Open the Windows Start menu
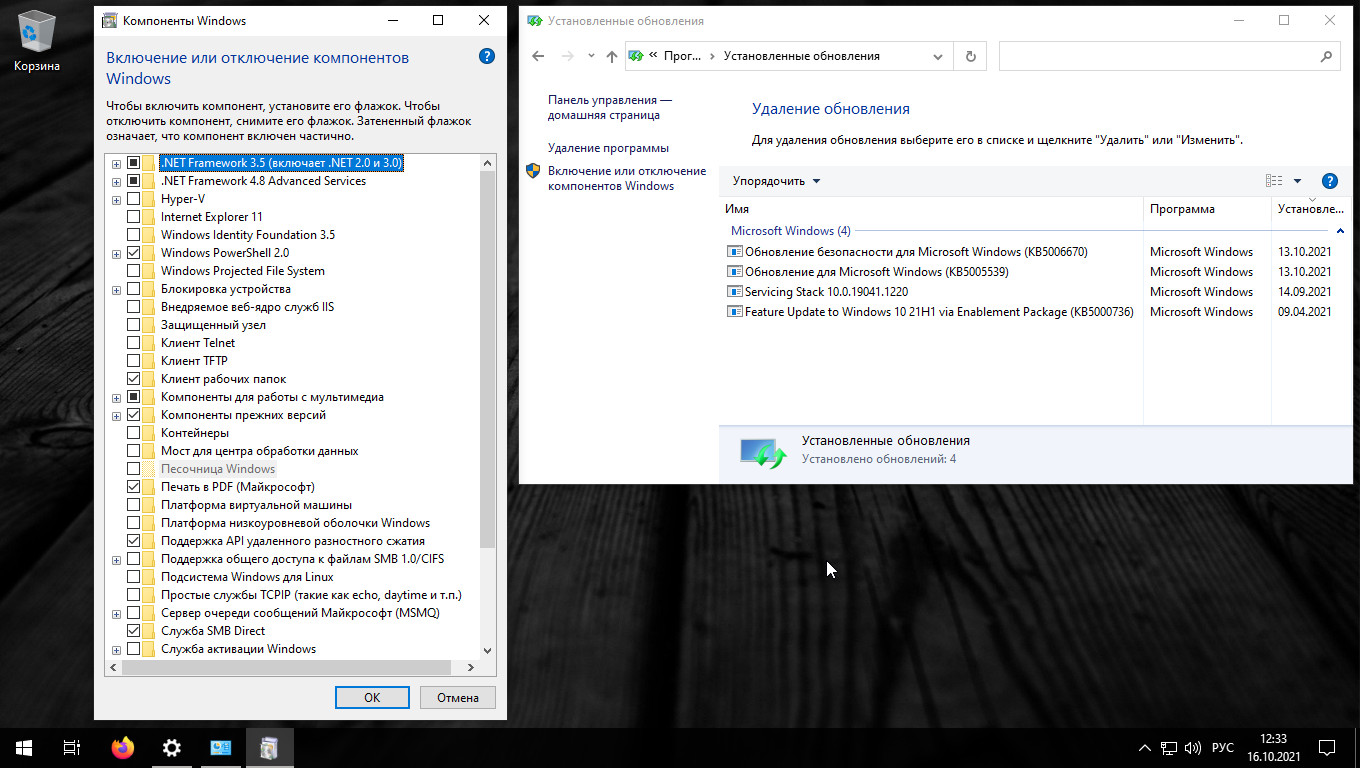Screen dimensions: 1360x768 [24, 748]
